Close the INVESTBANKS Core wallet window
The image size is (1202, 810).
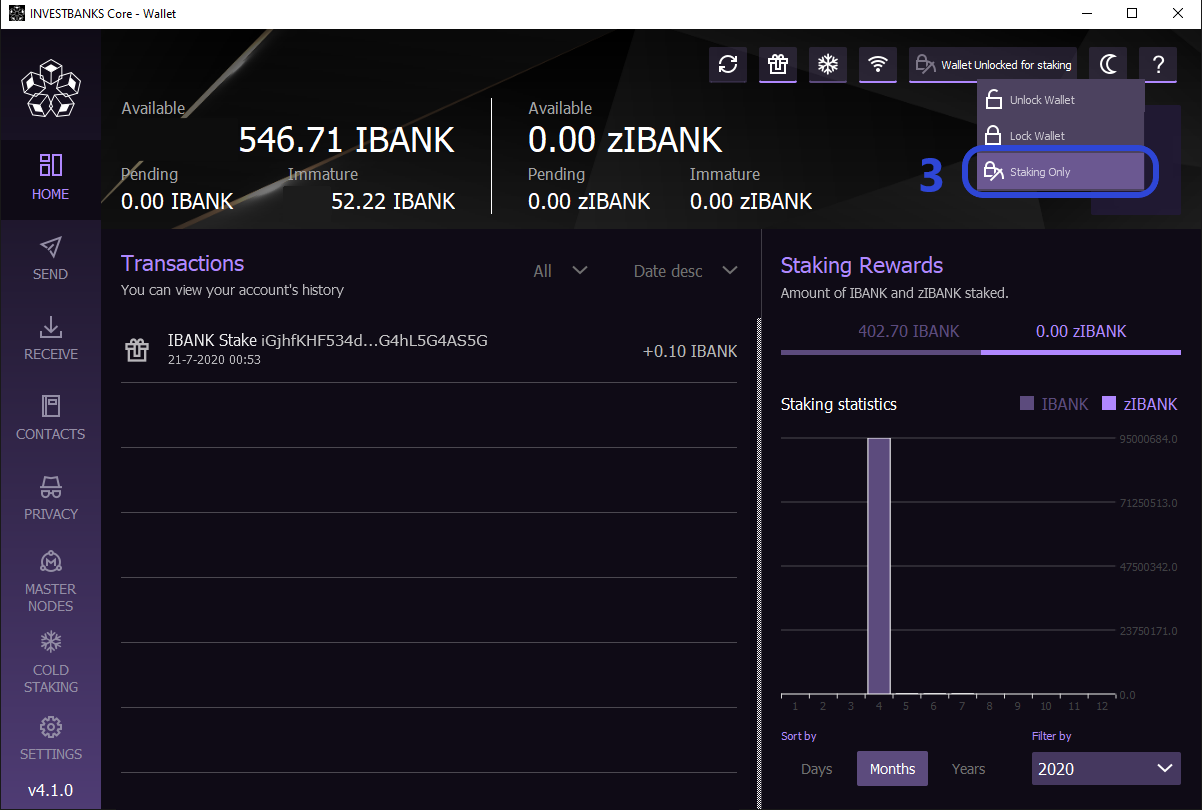coord(1178,13)
